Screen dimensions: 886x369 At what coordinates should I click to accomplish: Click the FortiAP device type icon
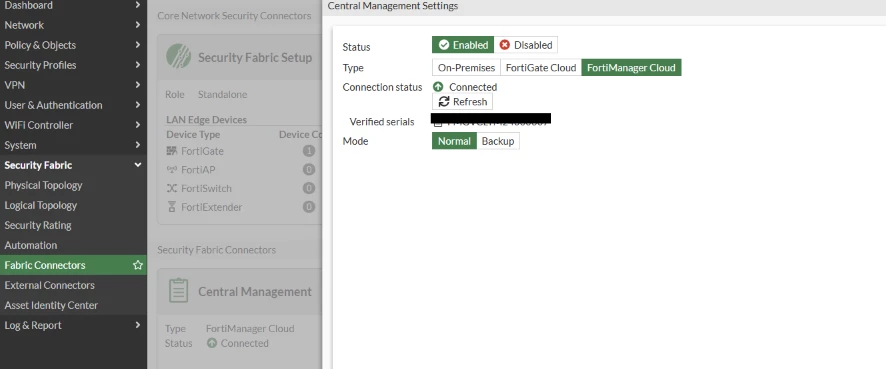pos(172,170)
